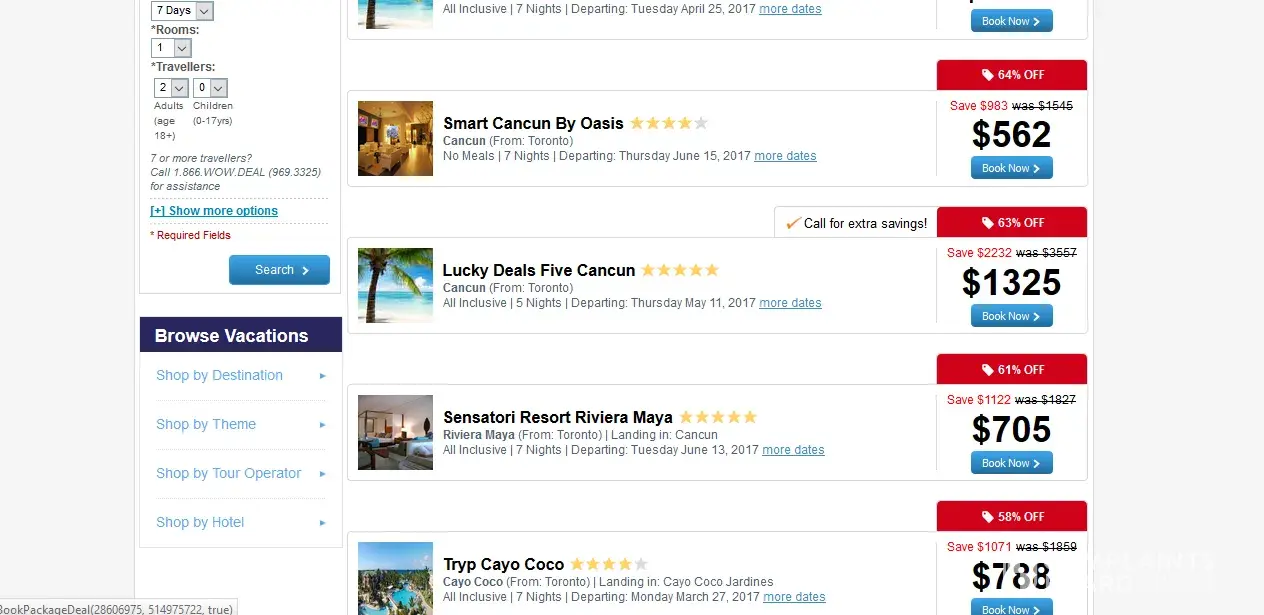This screenshot has height=615, width=1264.
Task: Click arrow beside Shop by Hotel
Action: [x=323, y=523]
